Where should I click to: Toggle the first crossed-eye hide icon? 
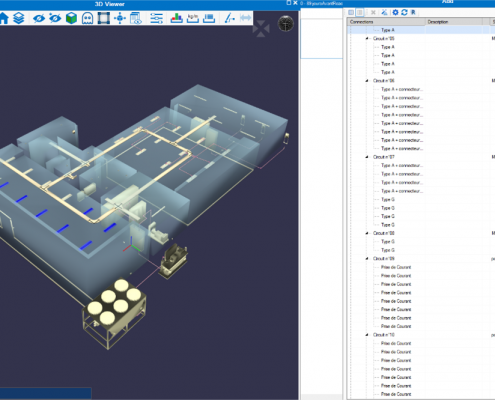coord(39,18)
